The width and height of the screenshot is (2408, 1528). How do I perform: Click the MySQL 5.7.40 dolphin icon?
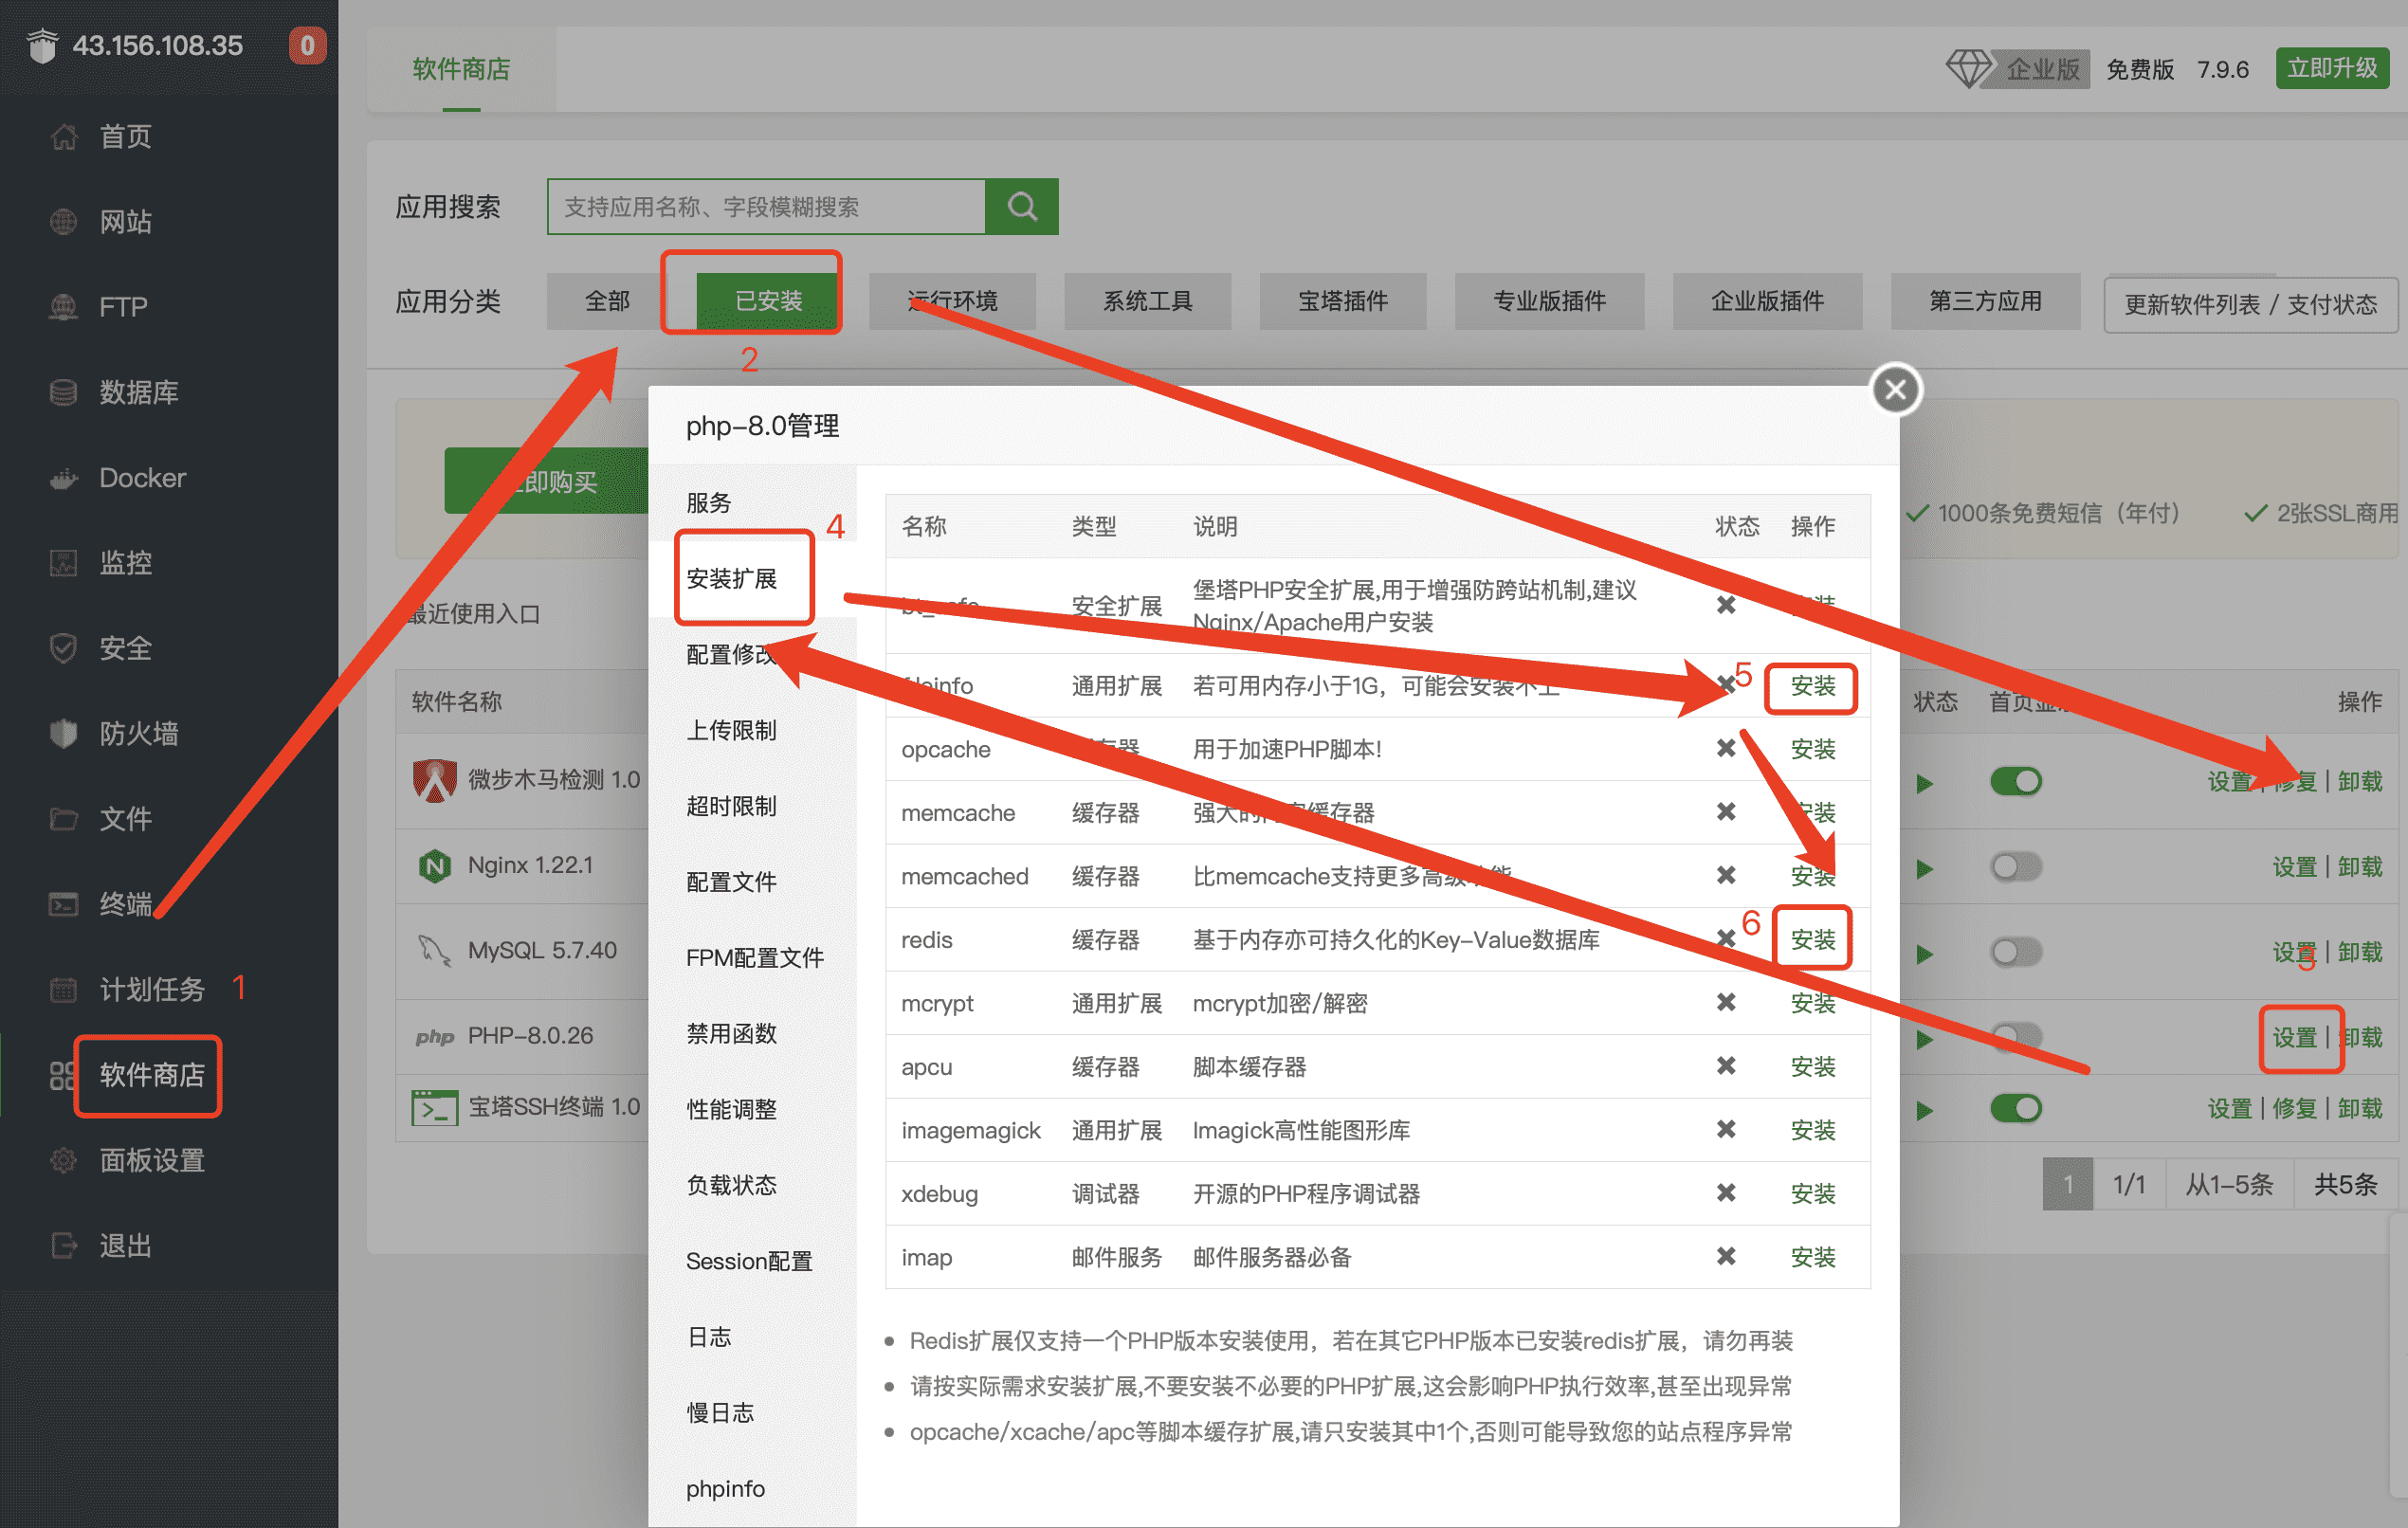click(434, 950)
